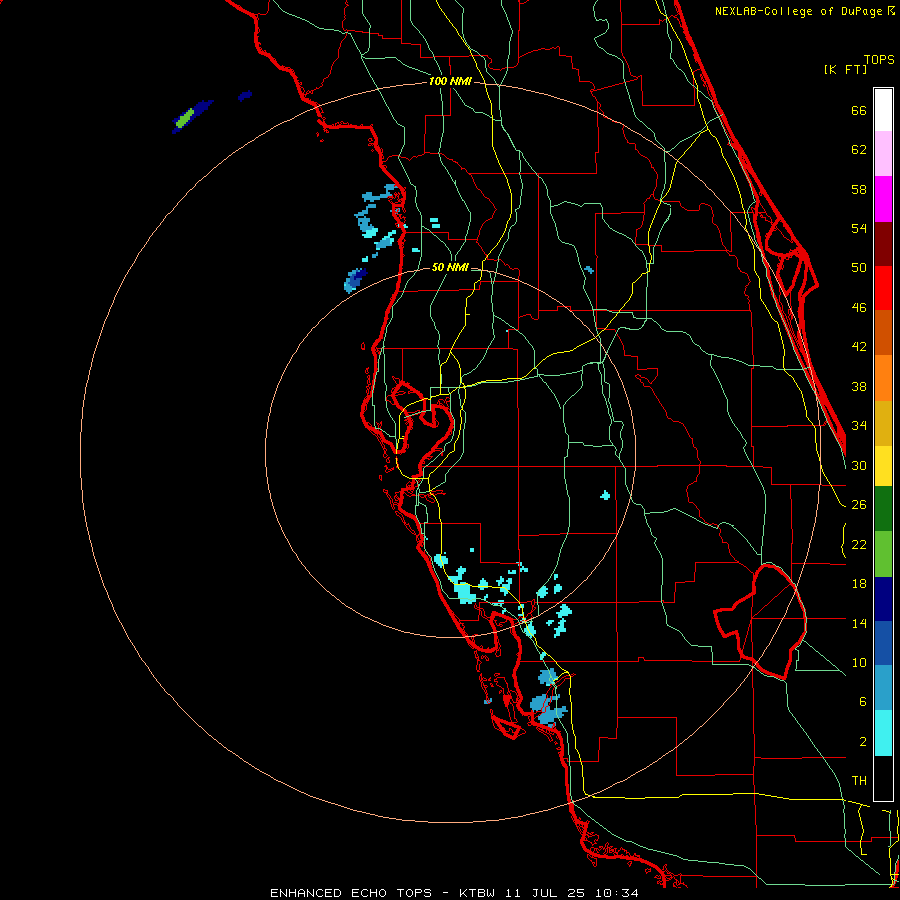Click the "42" legend value

[859, 347]
